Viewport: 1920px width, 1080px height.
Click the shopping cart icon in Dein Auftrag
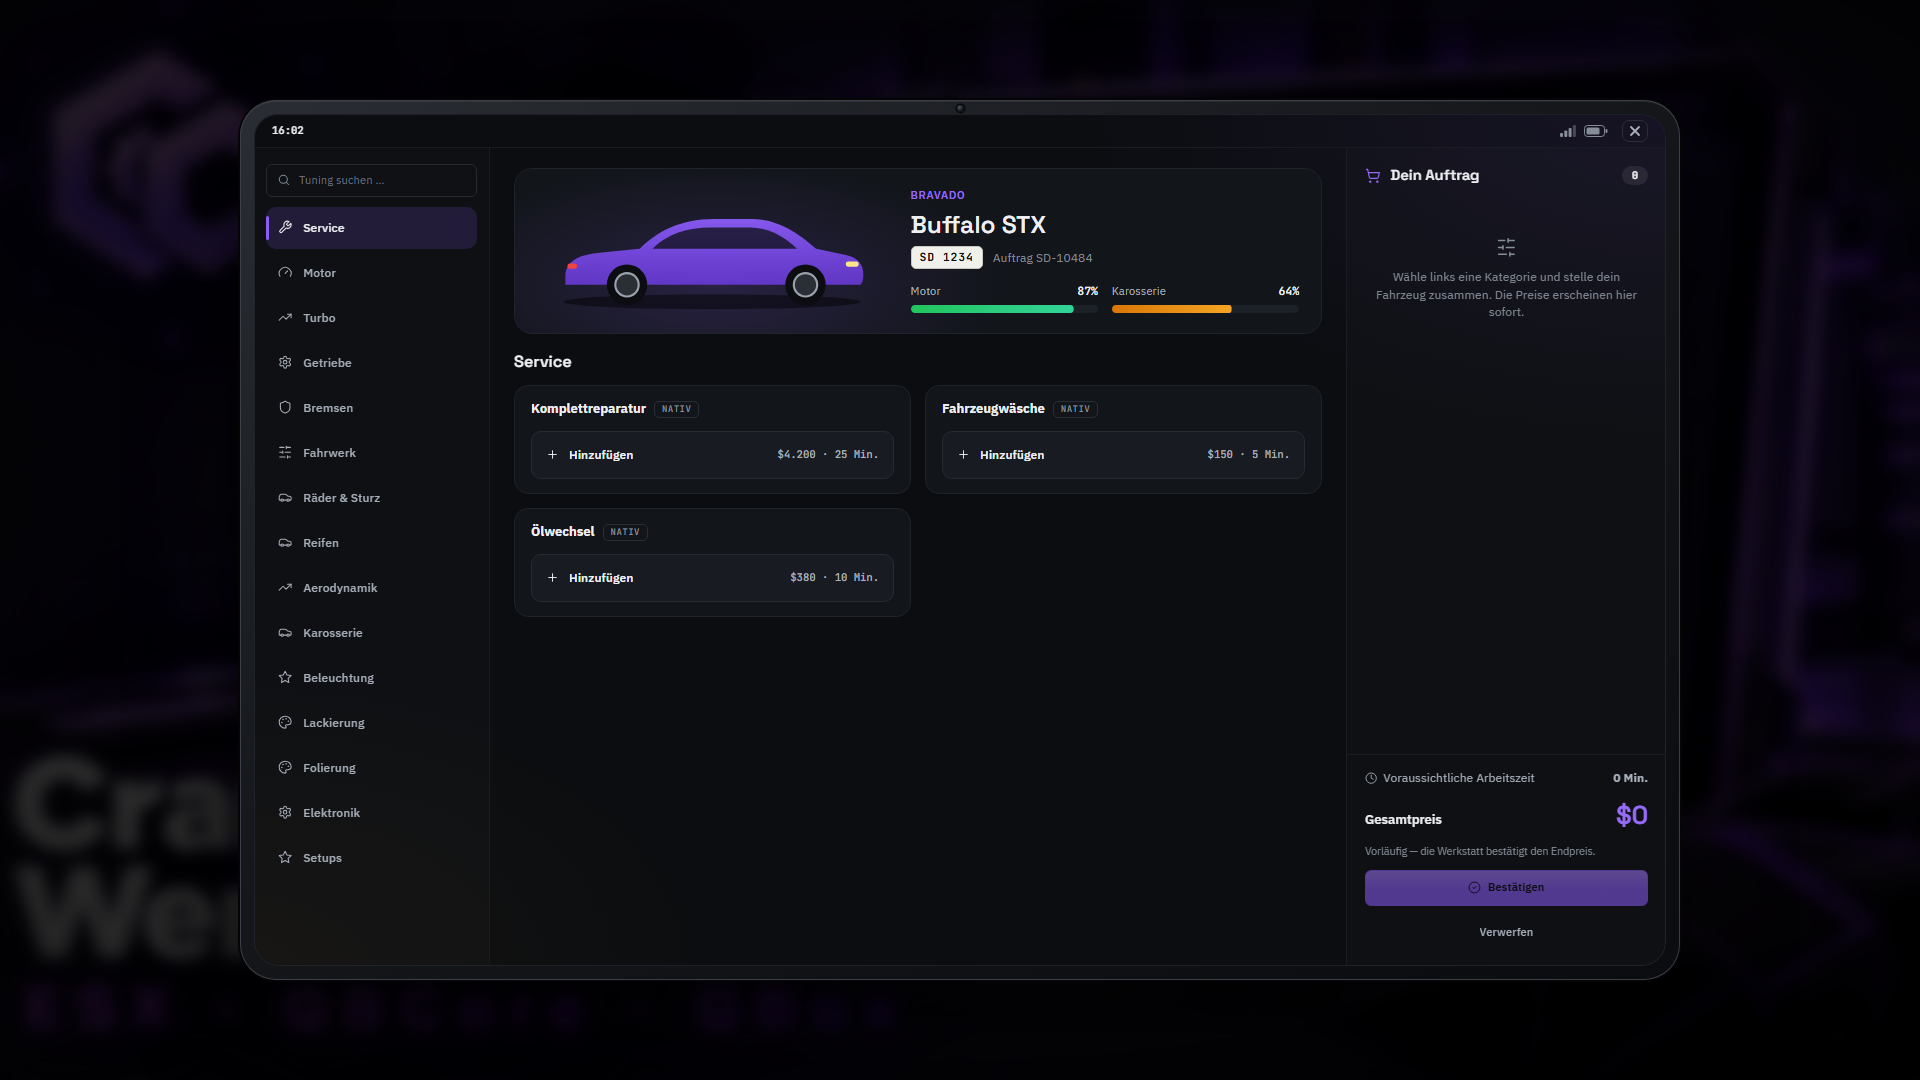1373,176
